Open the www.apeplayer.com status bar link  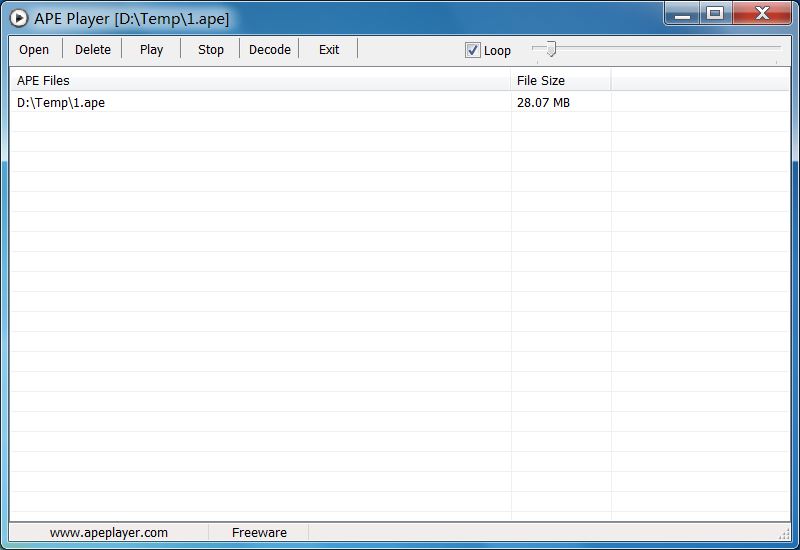(109, 533)
